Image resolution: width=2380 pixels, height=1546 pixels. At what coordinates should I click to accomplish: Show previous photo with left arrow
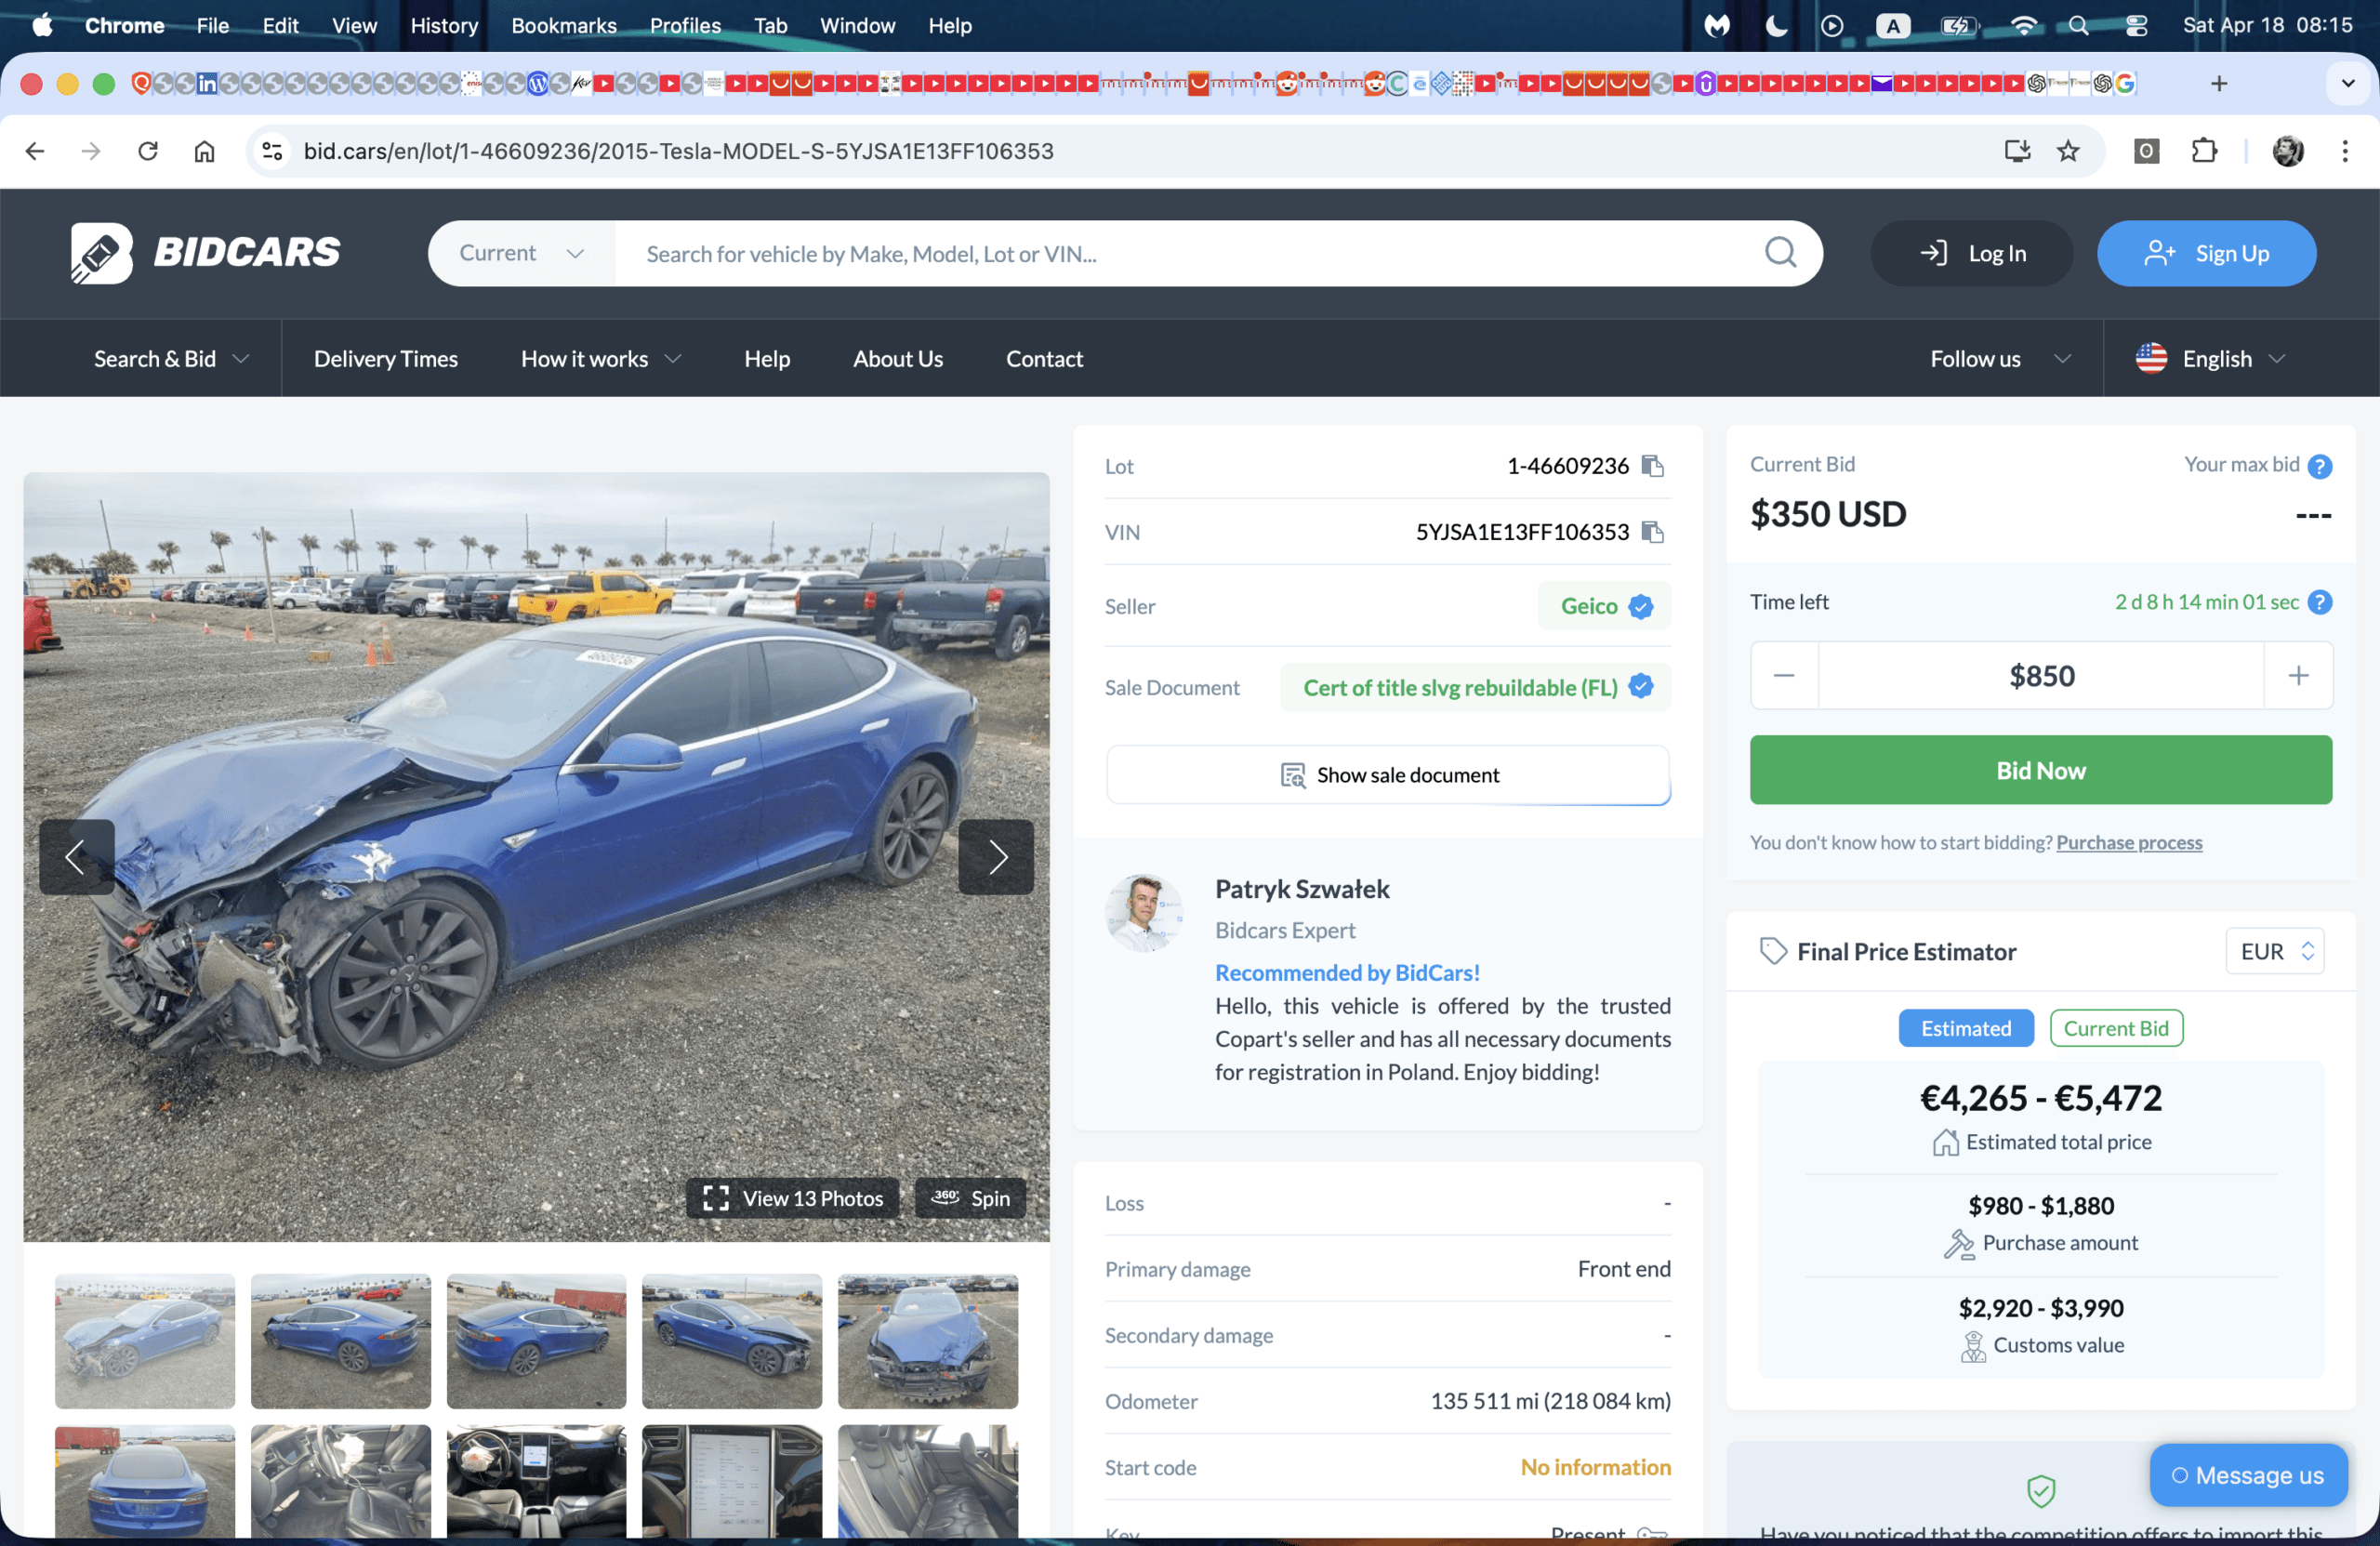76,857
